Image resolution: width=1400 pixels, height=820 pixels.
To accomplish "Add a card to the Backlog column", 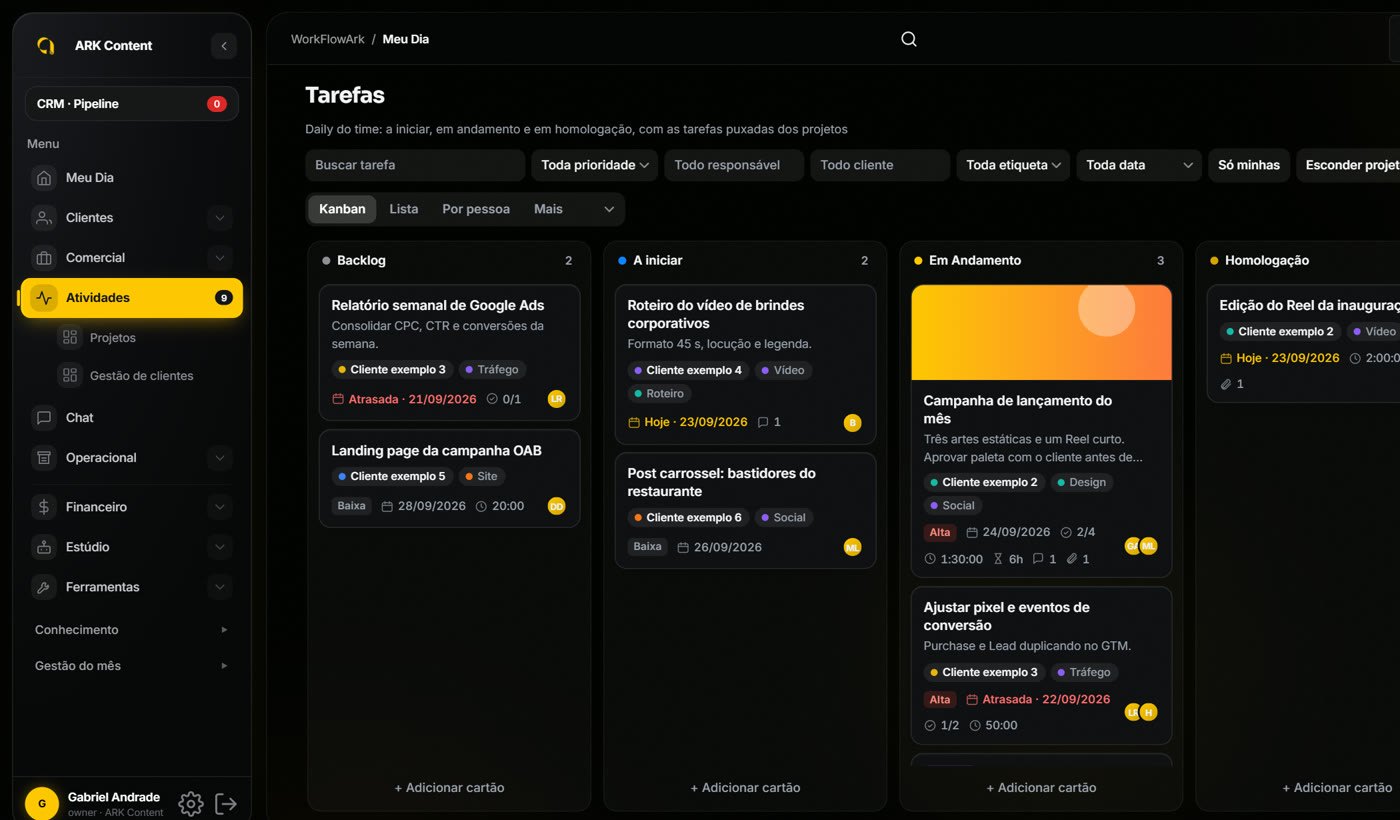I will tap(449, 788).
